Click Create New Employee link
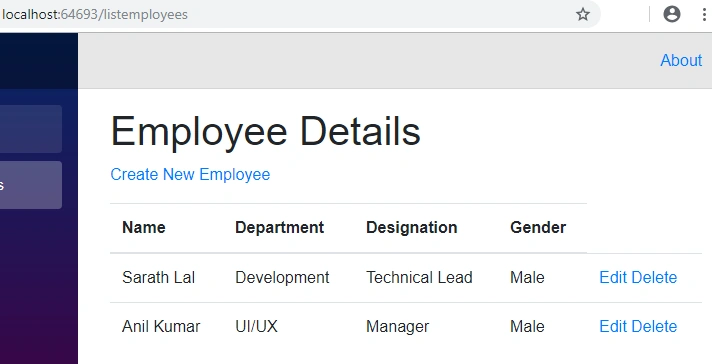 [190, 174]
